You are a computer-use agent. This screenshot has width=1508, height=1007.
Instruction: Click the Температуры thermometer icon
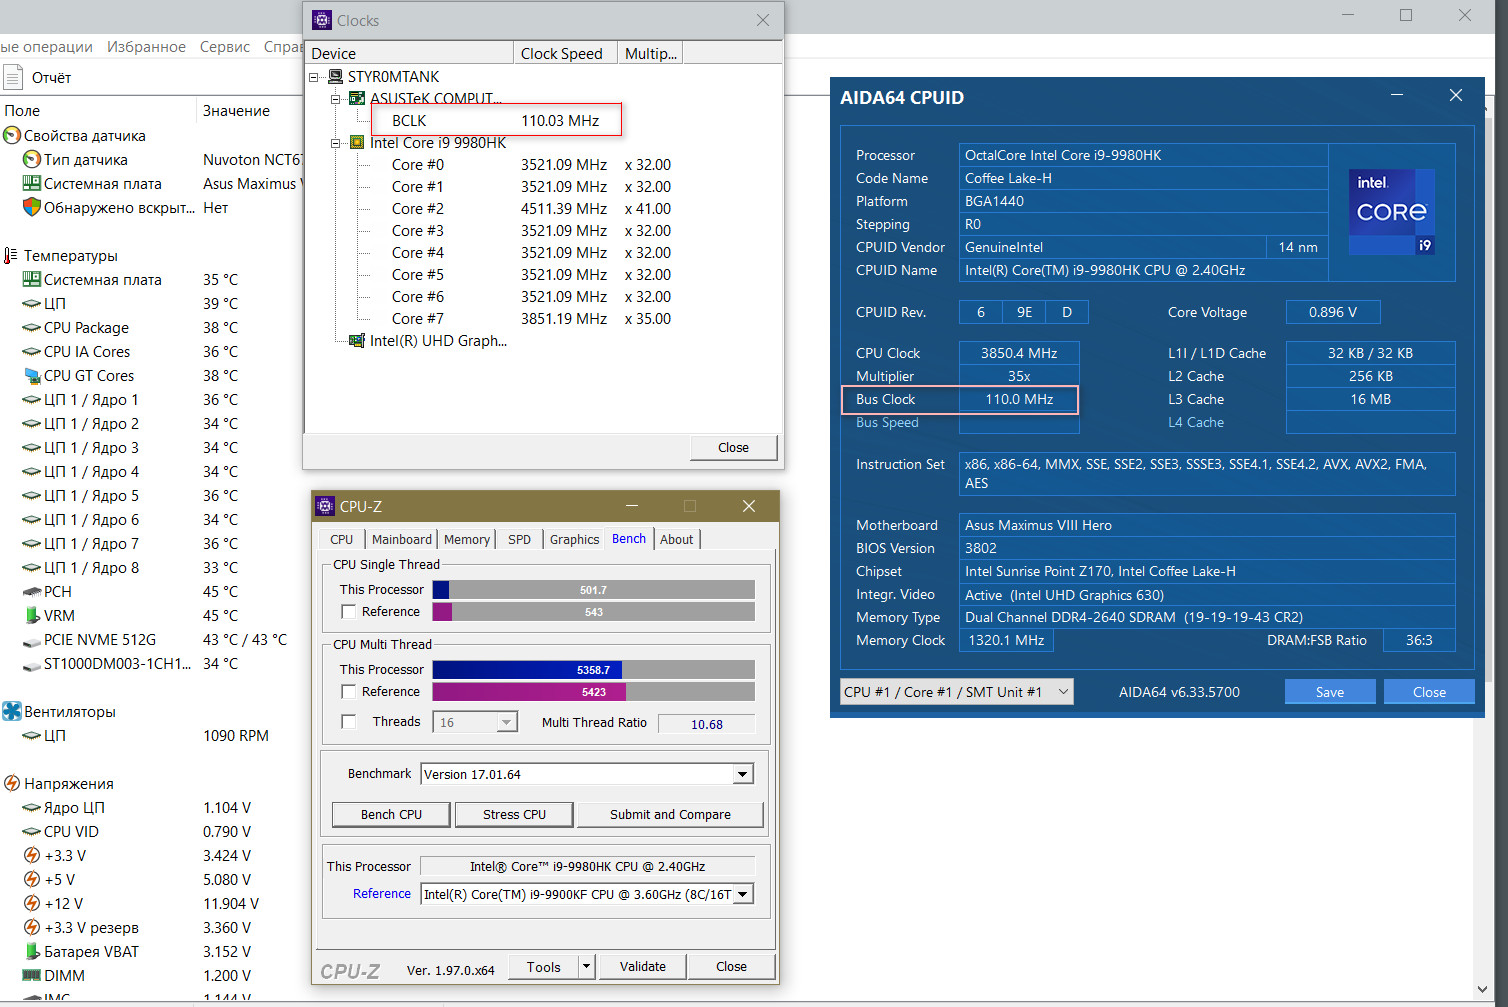11,255
